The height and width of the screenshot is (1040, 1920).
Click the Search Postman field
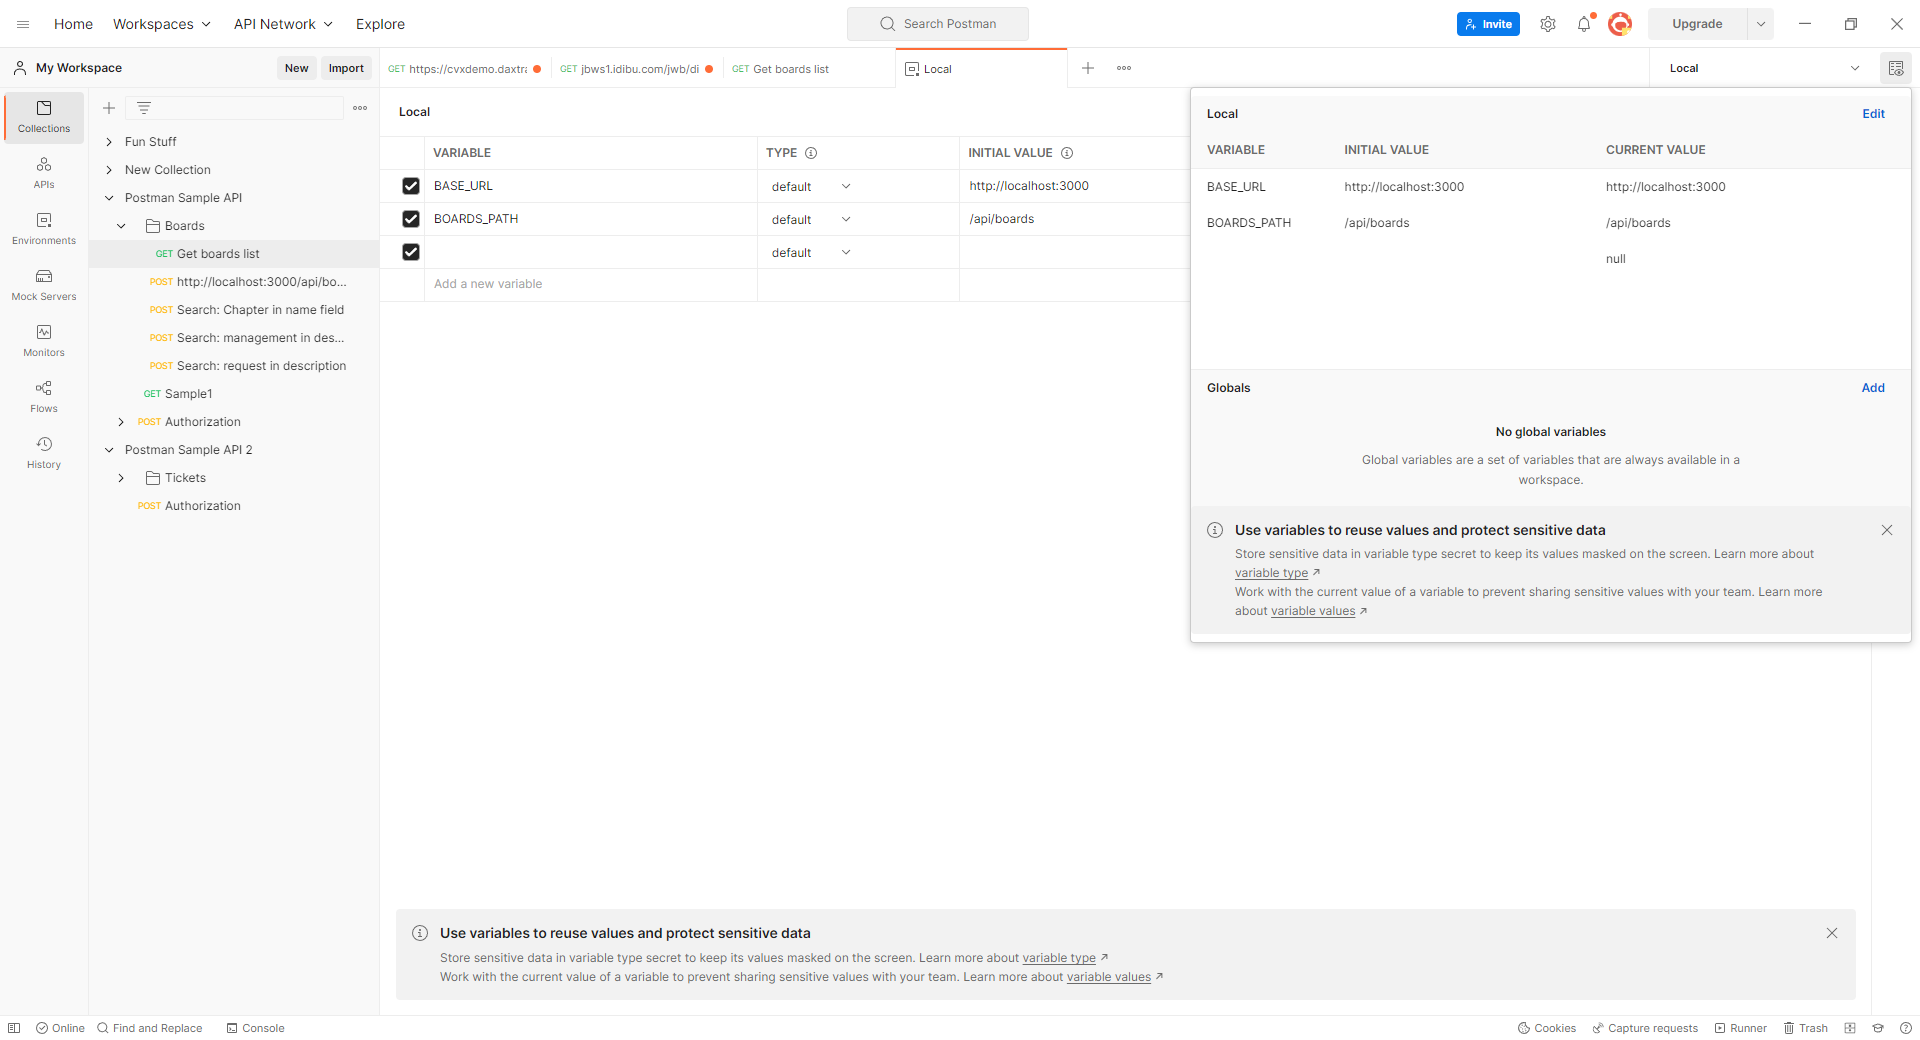tap(937, 24)
